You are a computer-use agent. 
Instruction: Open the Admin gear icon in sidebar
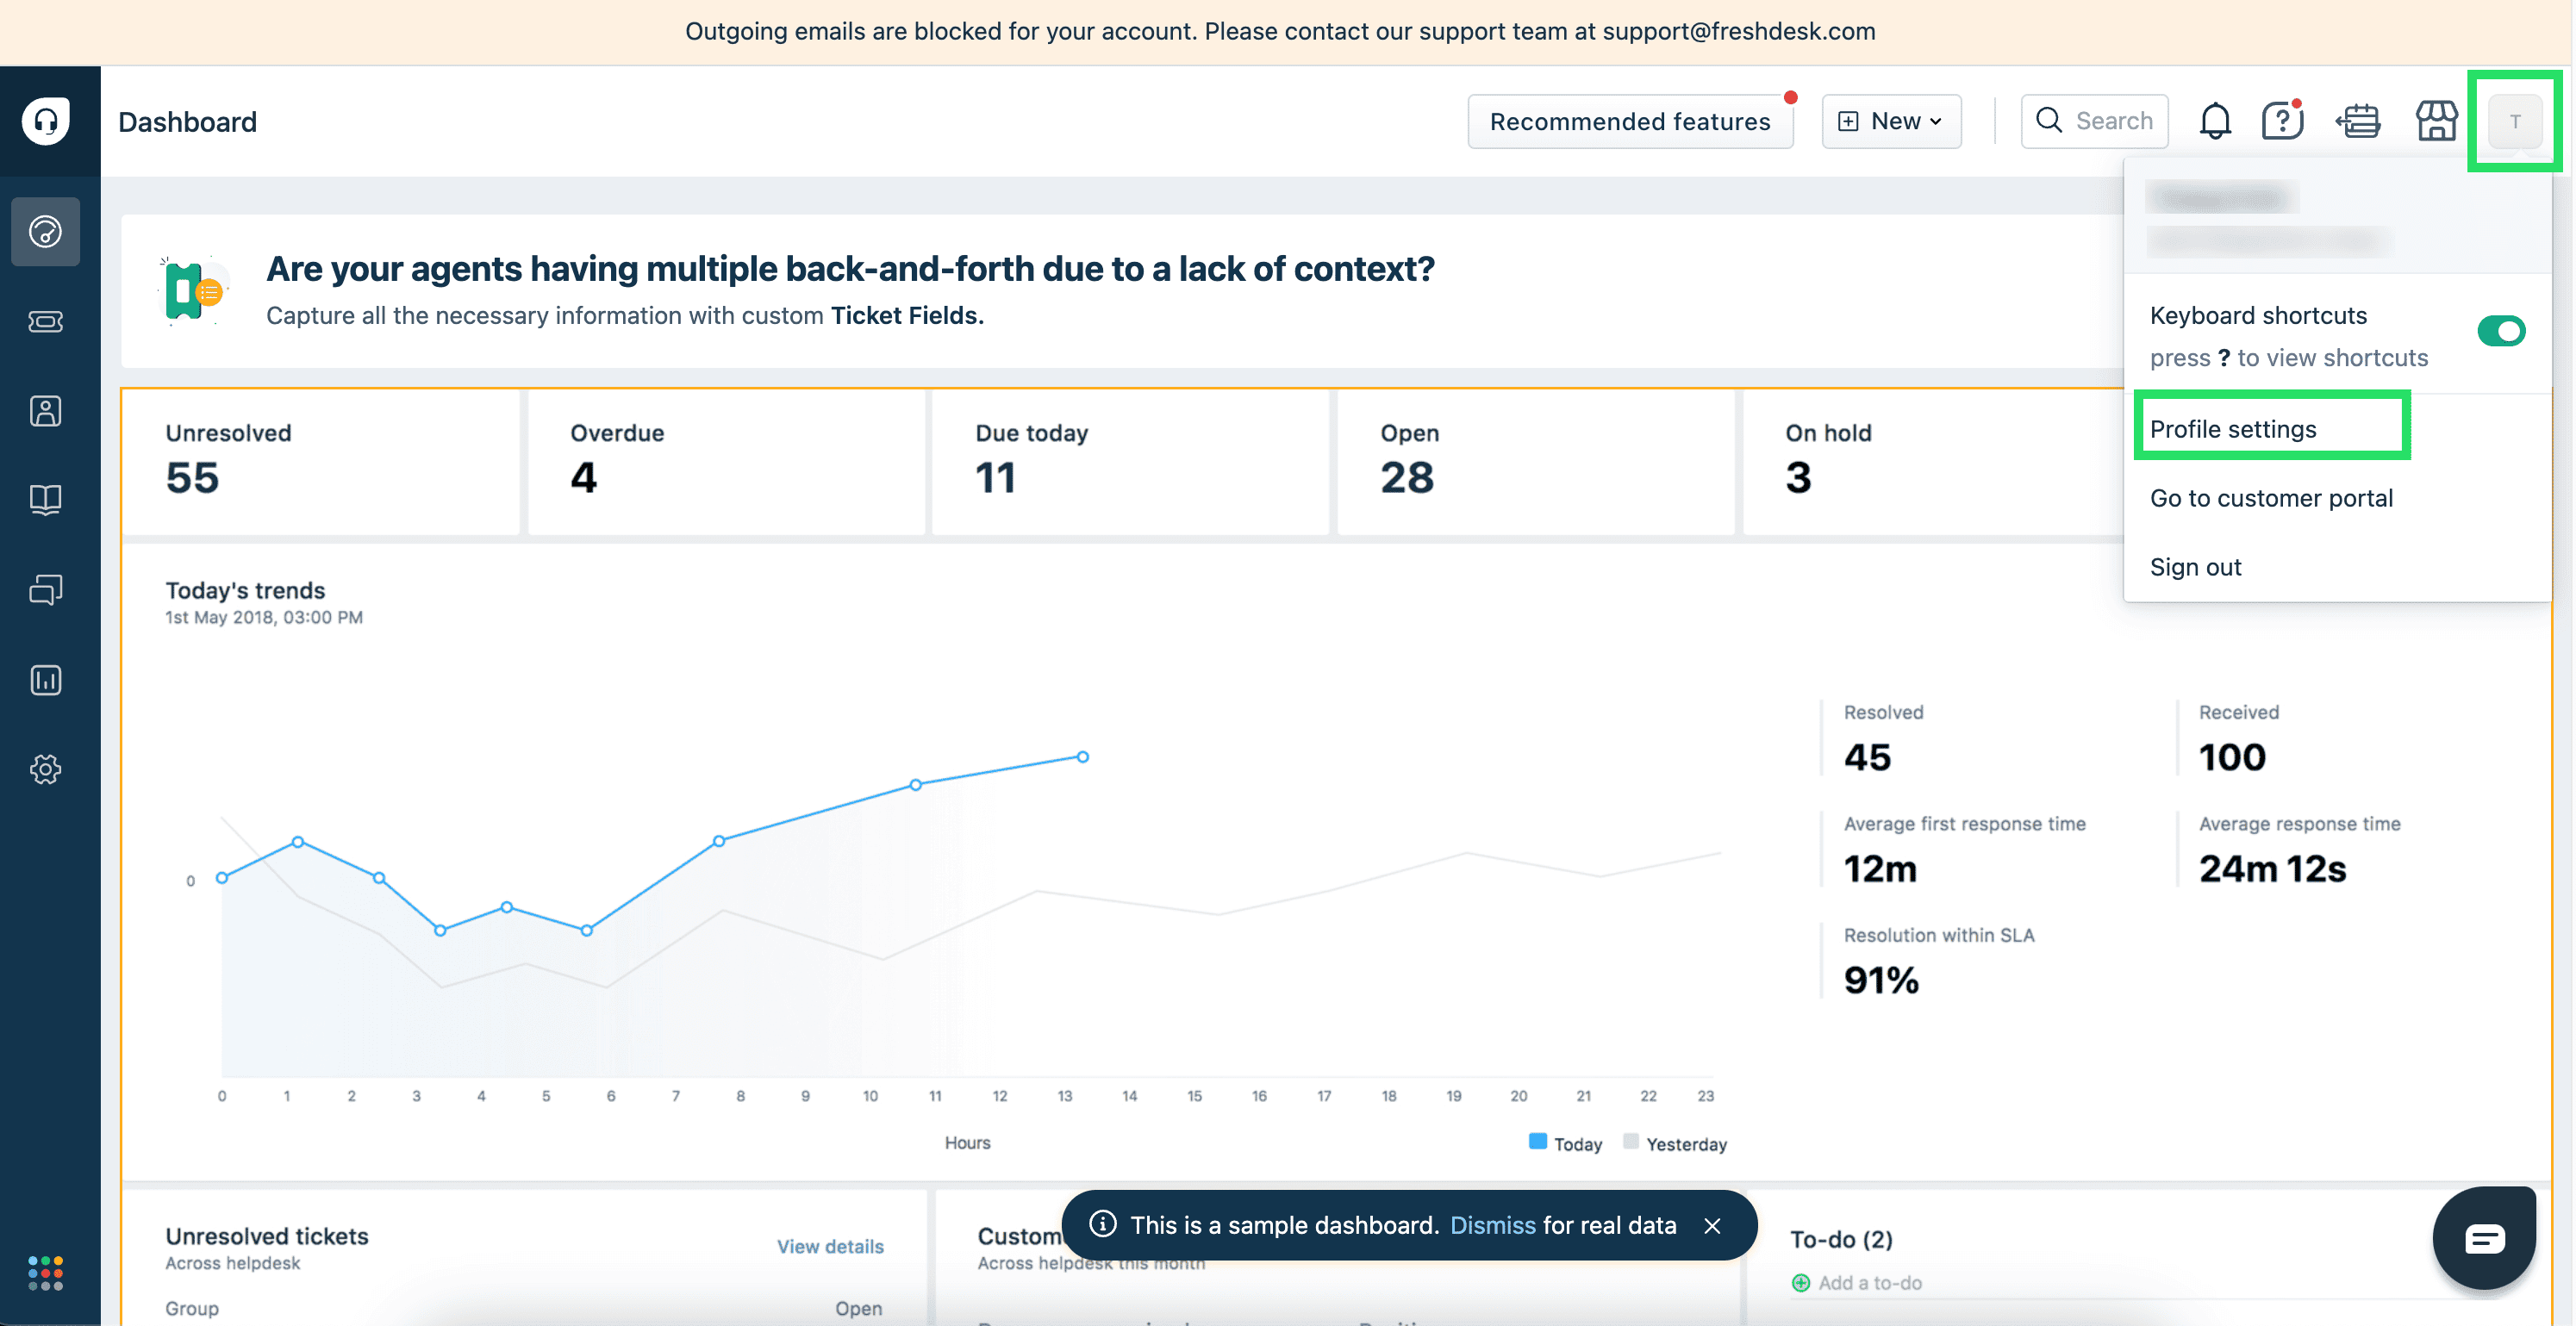tap(45, 769)
